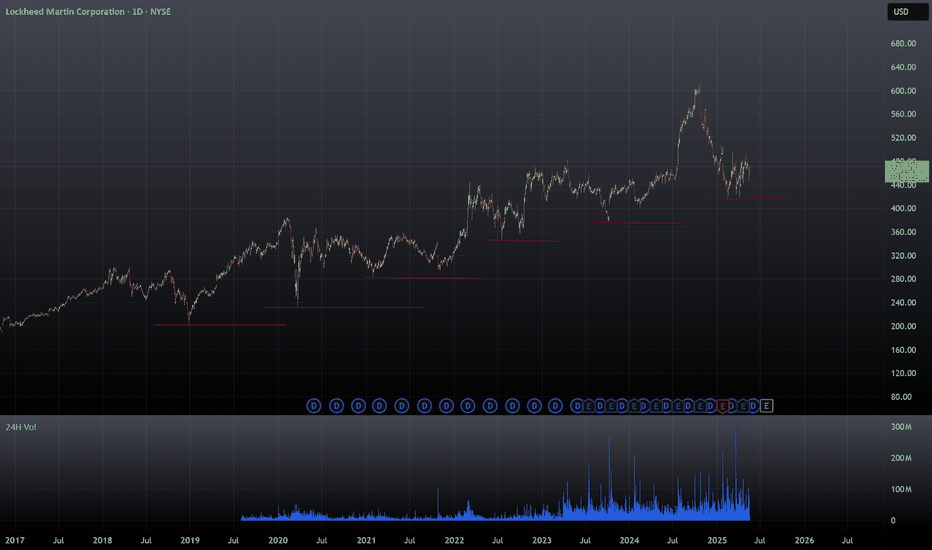The width and height of the screenshot is (932, 550).
Task: Click the 2022 label on time axis
Action: coord(454,540)
